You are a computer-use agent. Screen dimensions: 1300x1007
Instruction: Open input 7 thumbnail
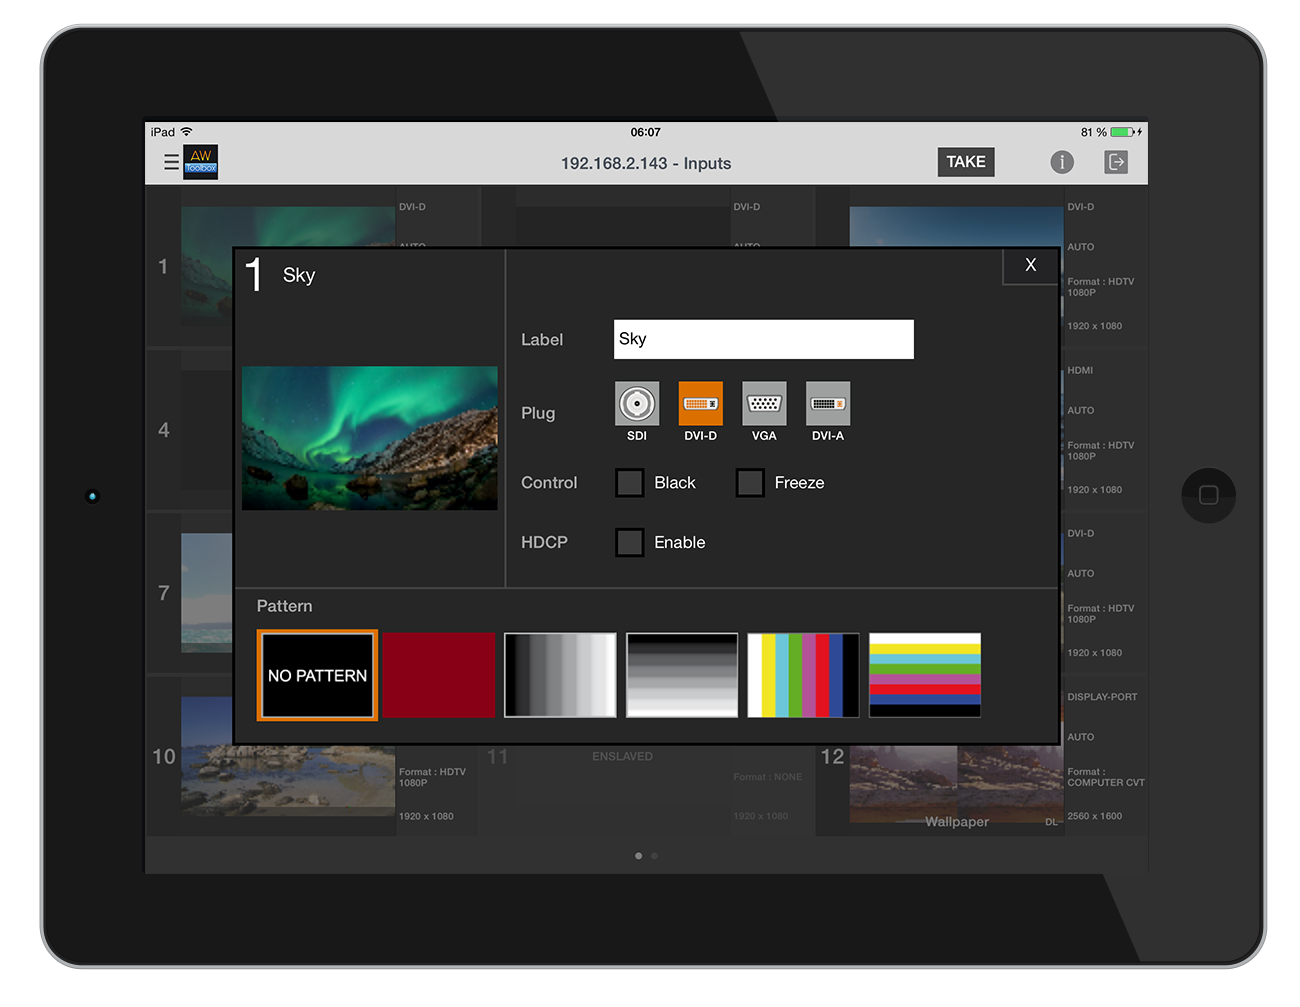click(206, 593)
